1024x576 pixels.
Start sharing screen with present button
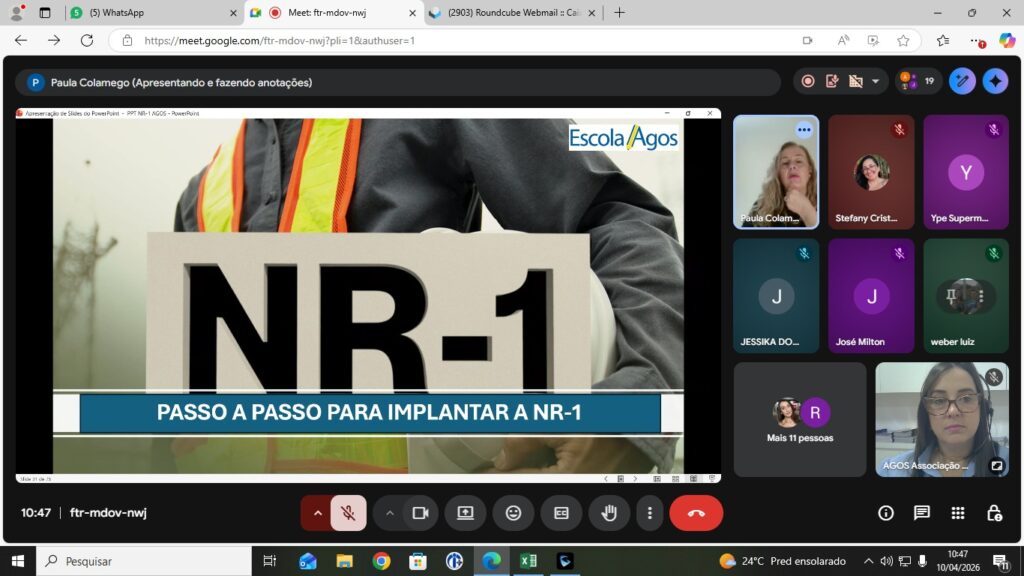(465, 513)
